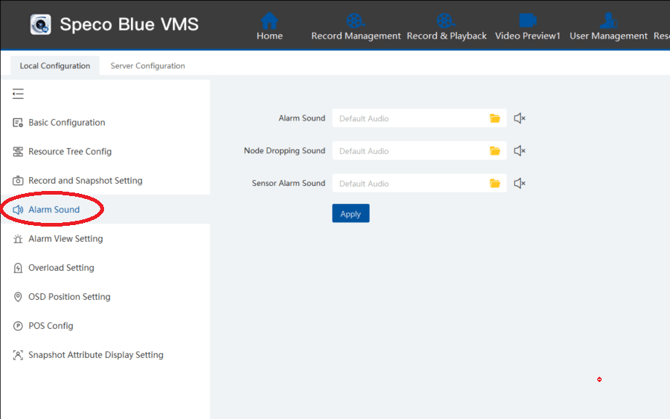Open Record Management from top bar
Viewport: 670px width, 419px height.
(355, 25)
